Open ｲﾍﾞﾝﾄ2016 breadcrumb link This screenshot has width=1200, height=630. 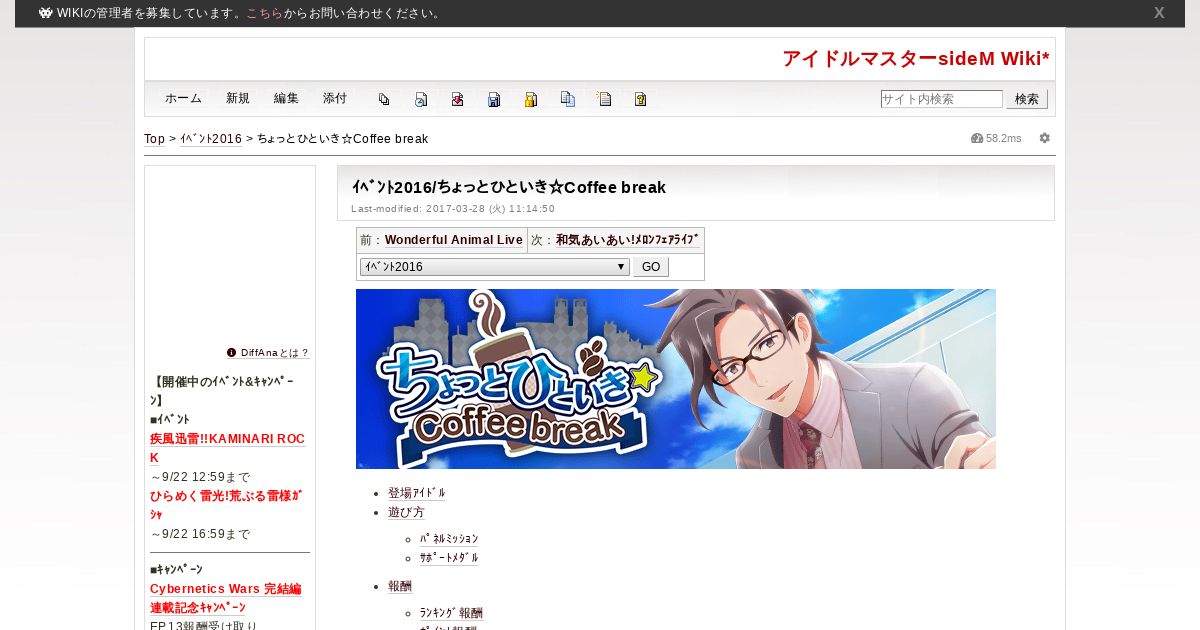[x=211, y=139]
